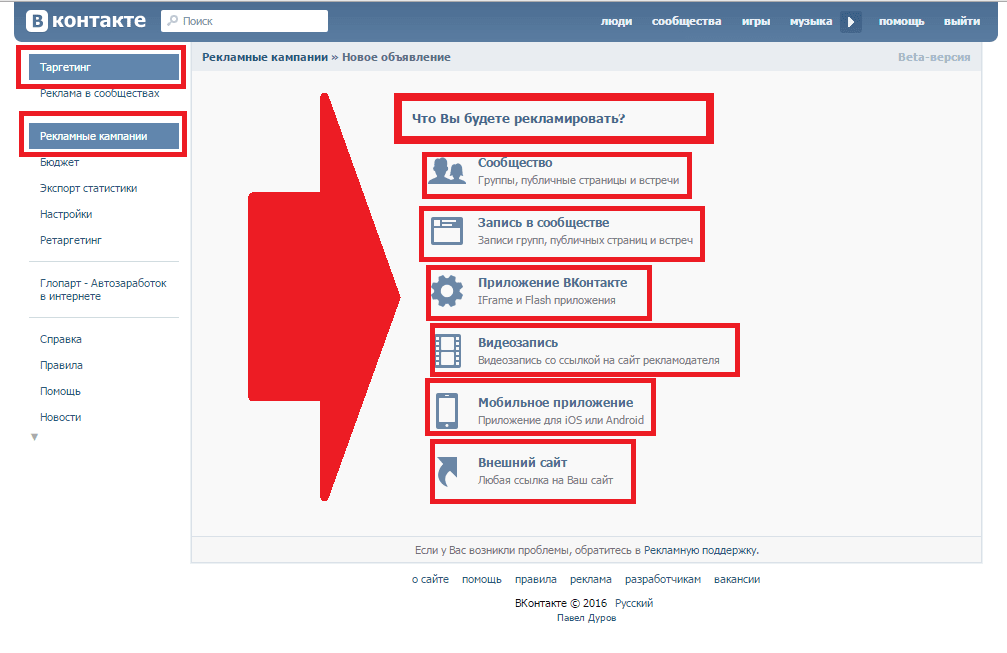
Task: Open Бюджет in the sidebar
Action: [59, 162]
